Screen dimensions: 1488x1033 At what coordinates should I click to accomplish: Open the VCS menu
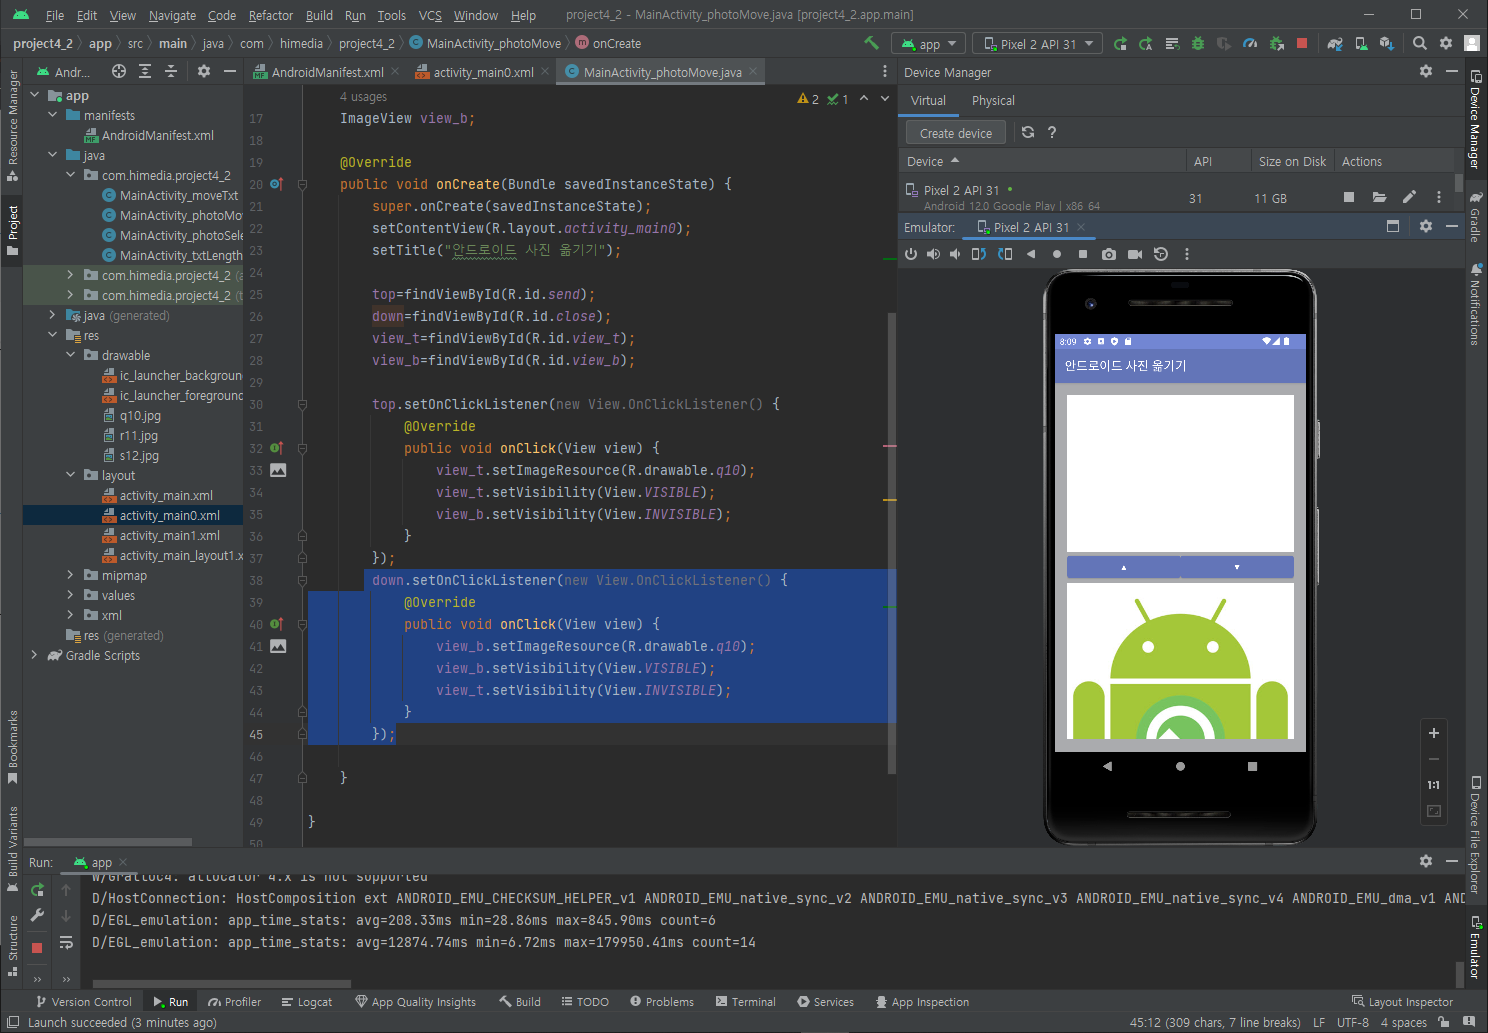(x=430, y=15)
